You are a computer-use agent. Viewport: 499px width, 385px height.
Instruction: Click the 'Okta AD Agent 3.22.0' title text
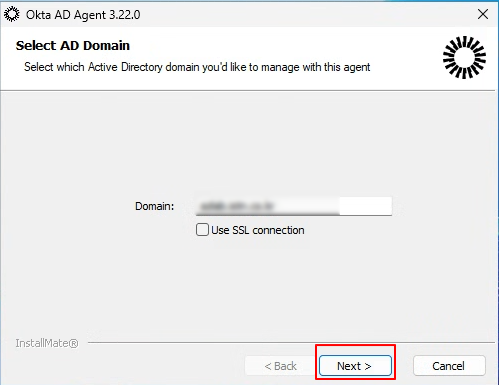tap(83, 15)
